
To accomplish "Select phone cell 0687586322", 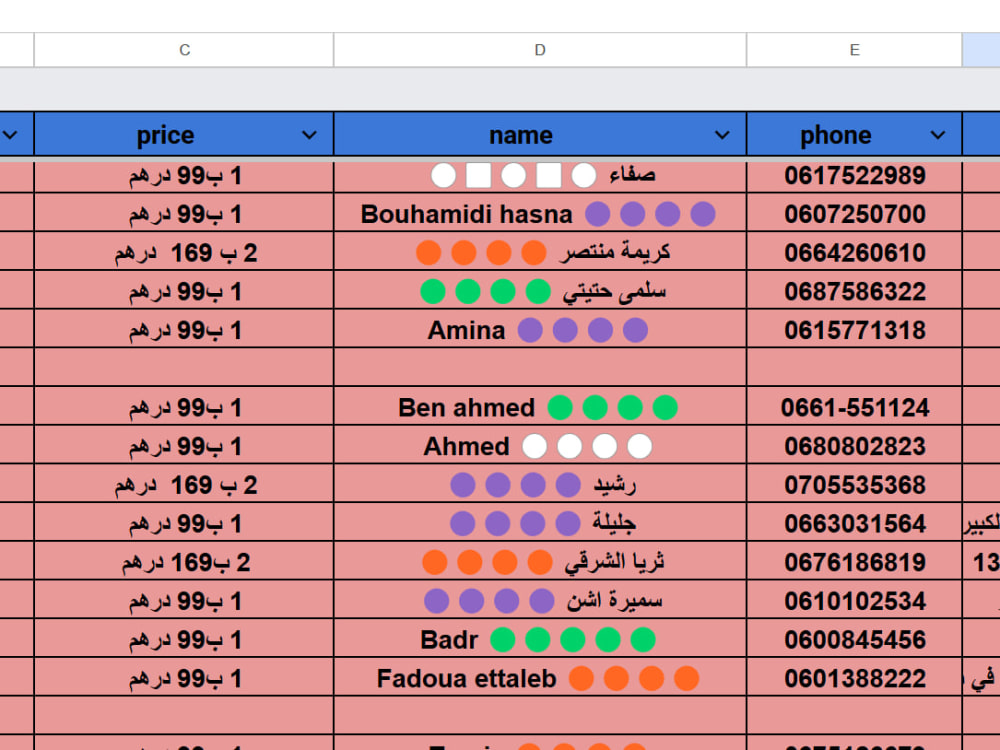I will coord(855,291).
